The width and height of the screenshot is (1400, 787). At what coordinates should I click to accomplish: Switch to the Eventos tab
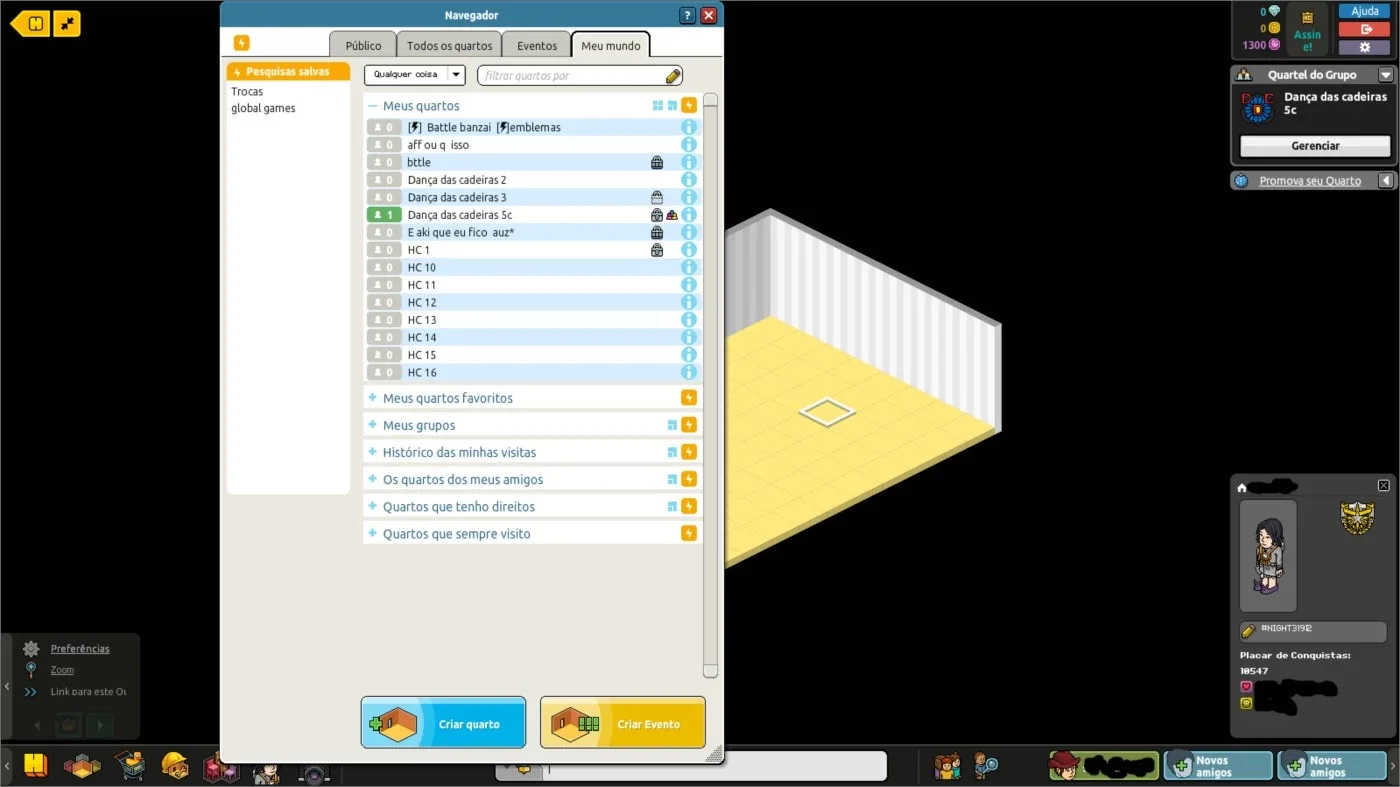point(537,45)
